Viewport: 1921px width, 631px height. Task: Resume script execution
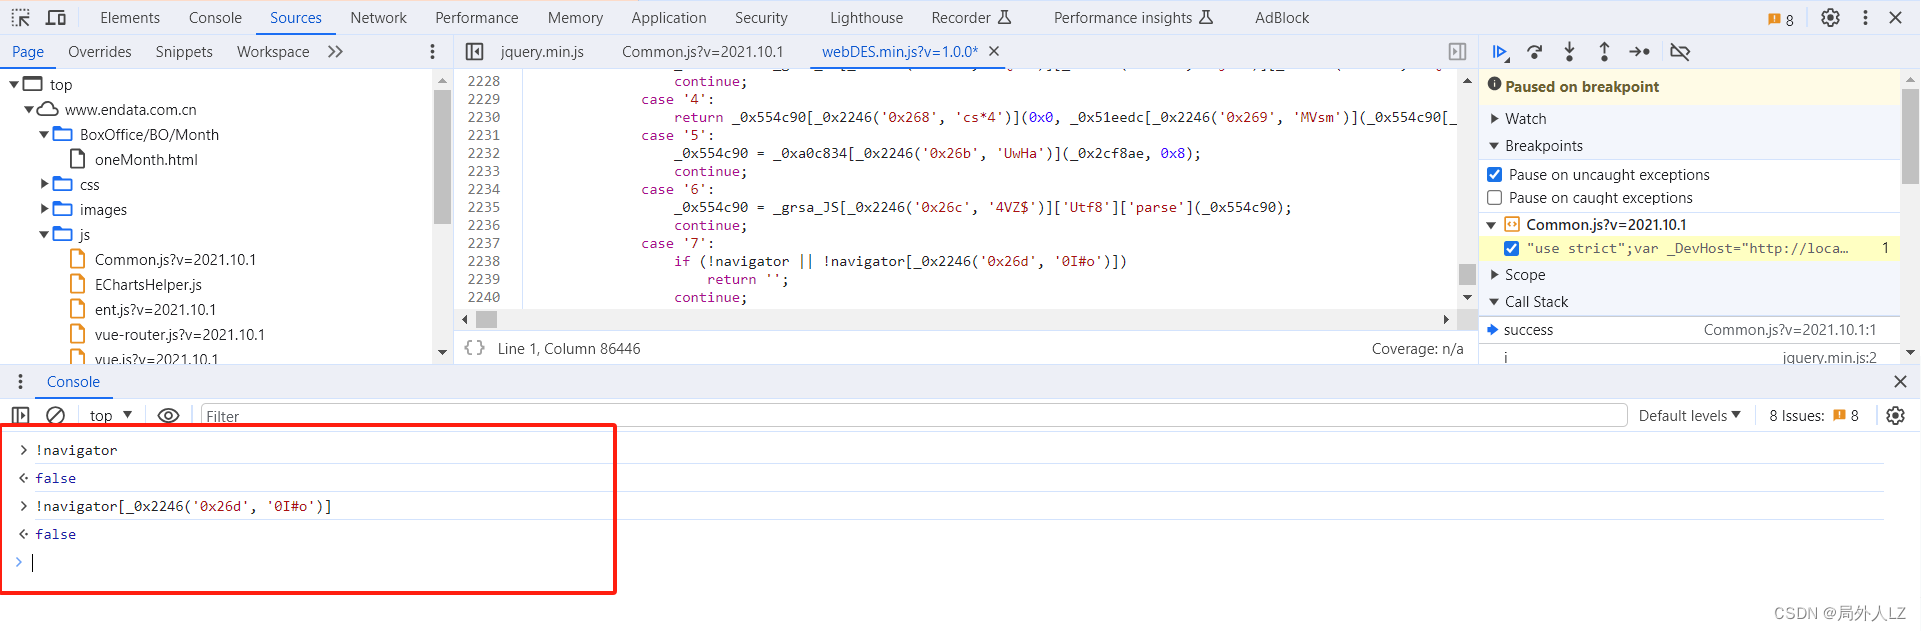1500,52
